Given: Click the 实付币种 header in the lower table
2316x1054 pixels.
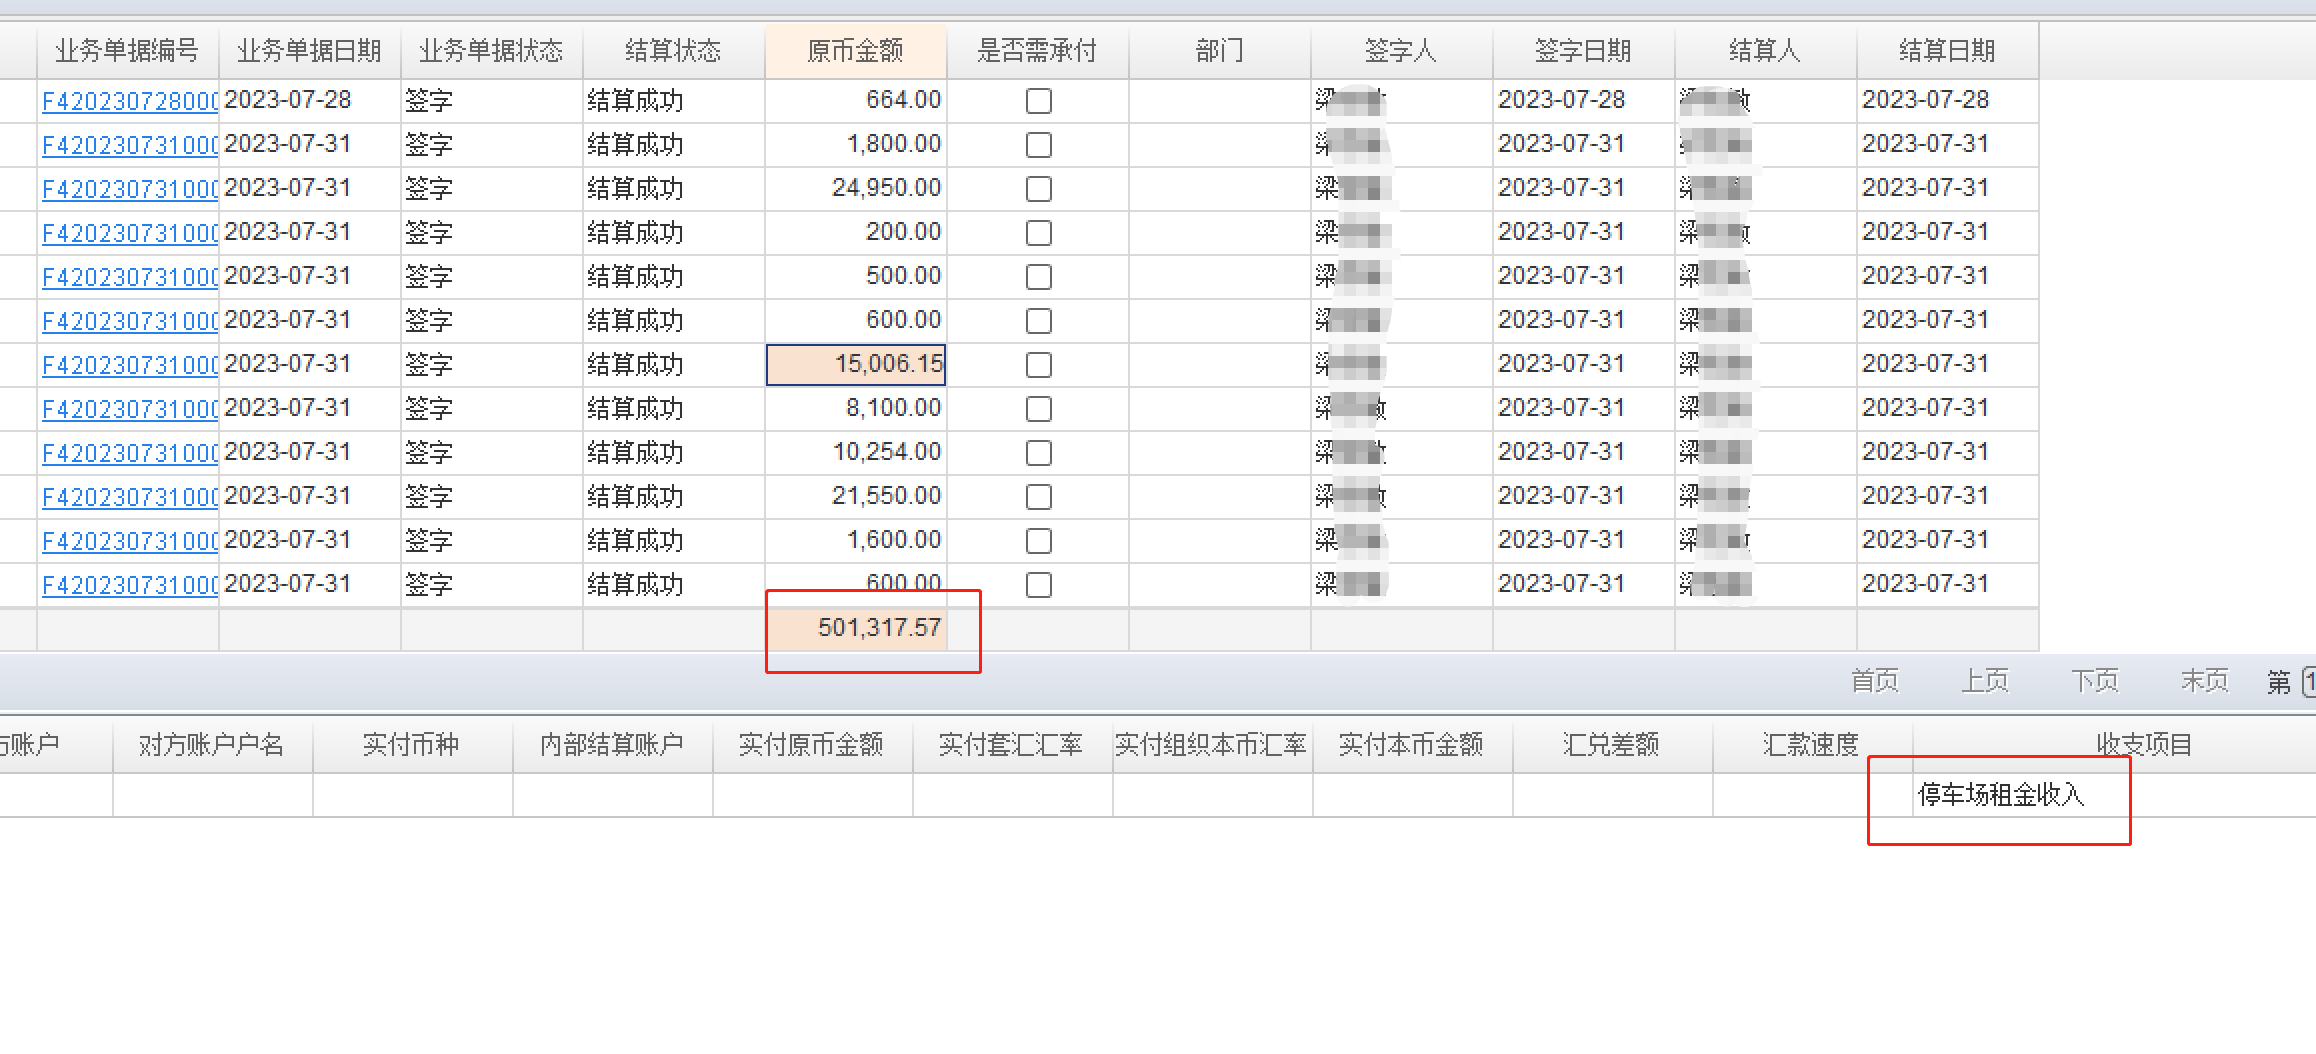Looking at the screenshot, I should coord(413,745).
